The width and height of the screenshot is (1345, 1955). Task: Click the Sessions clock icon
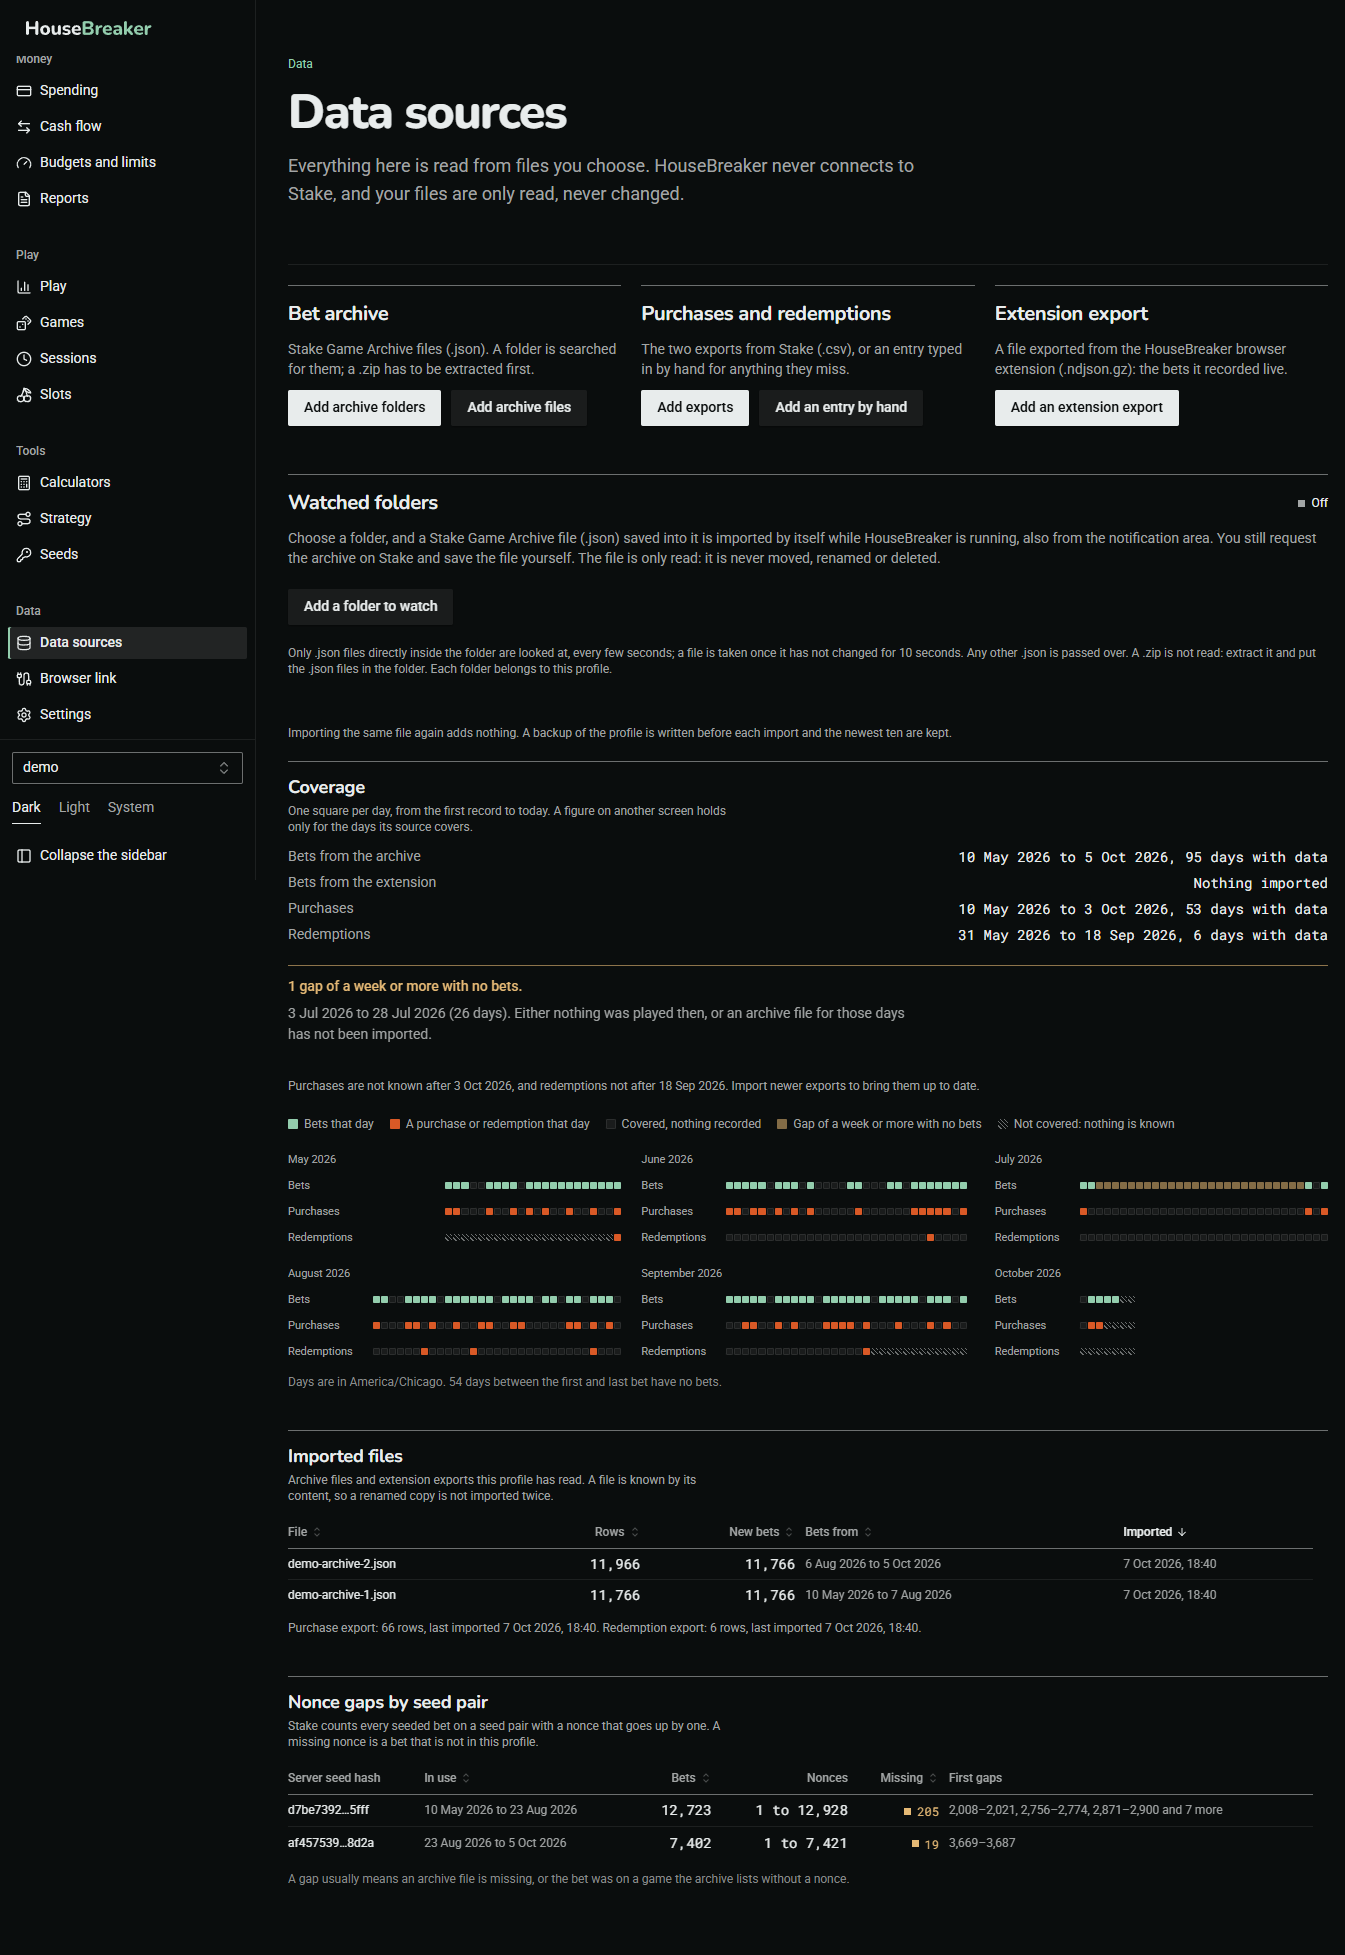point(24,359)
